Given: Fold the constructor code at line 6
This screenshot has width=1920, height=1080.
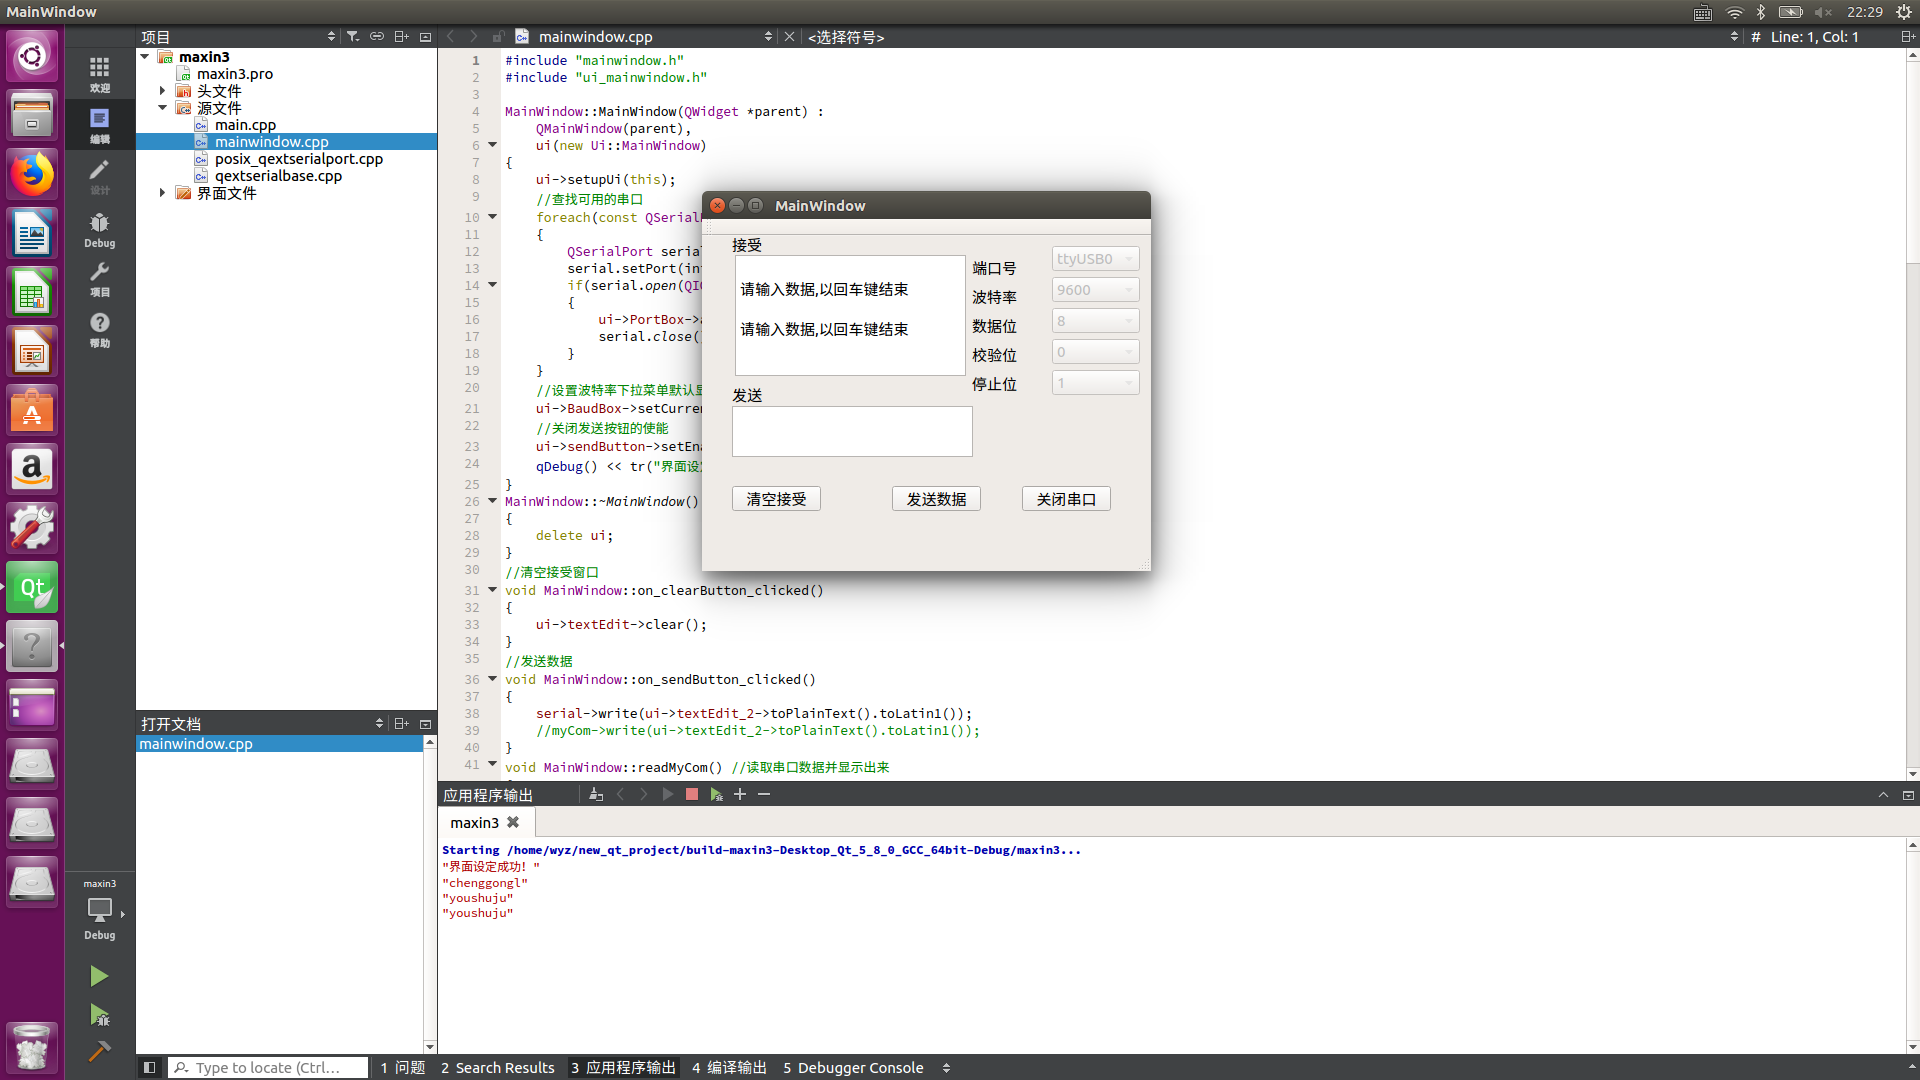Looking at the screenshot, I should pos(492,145).
